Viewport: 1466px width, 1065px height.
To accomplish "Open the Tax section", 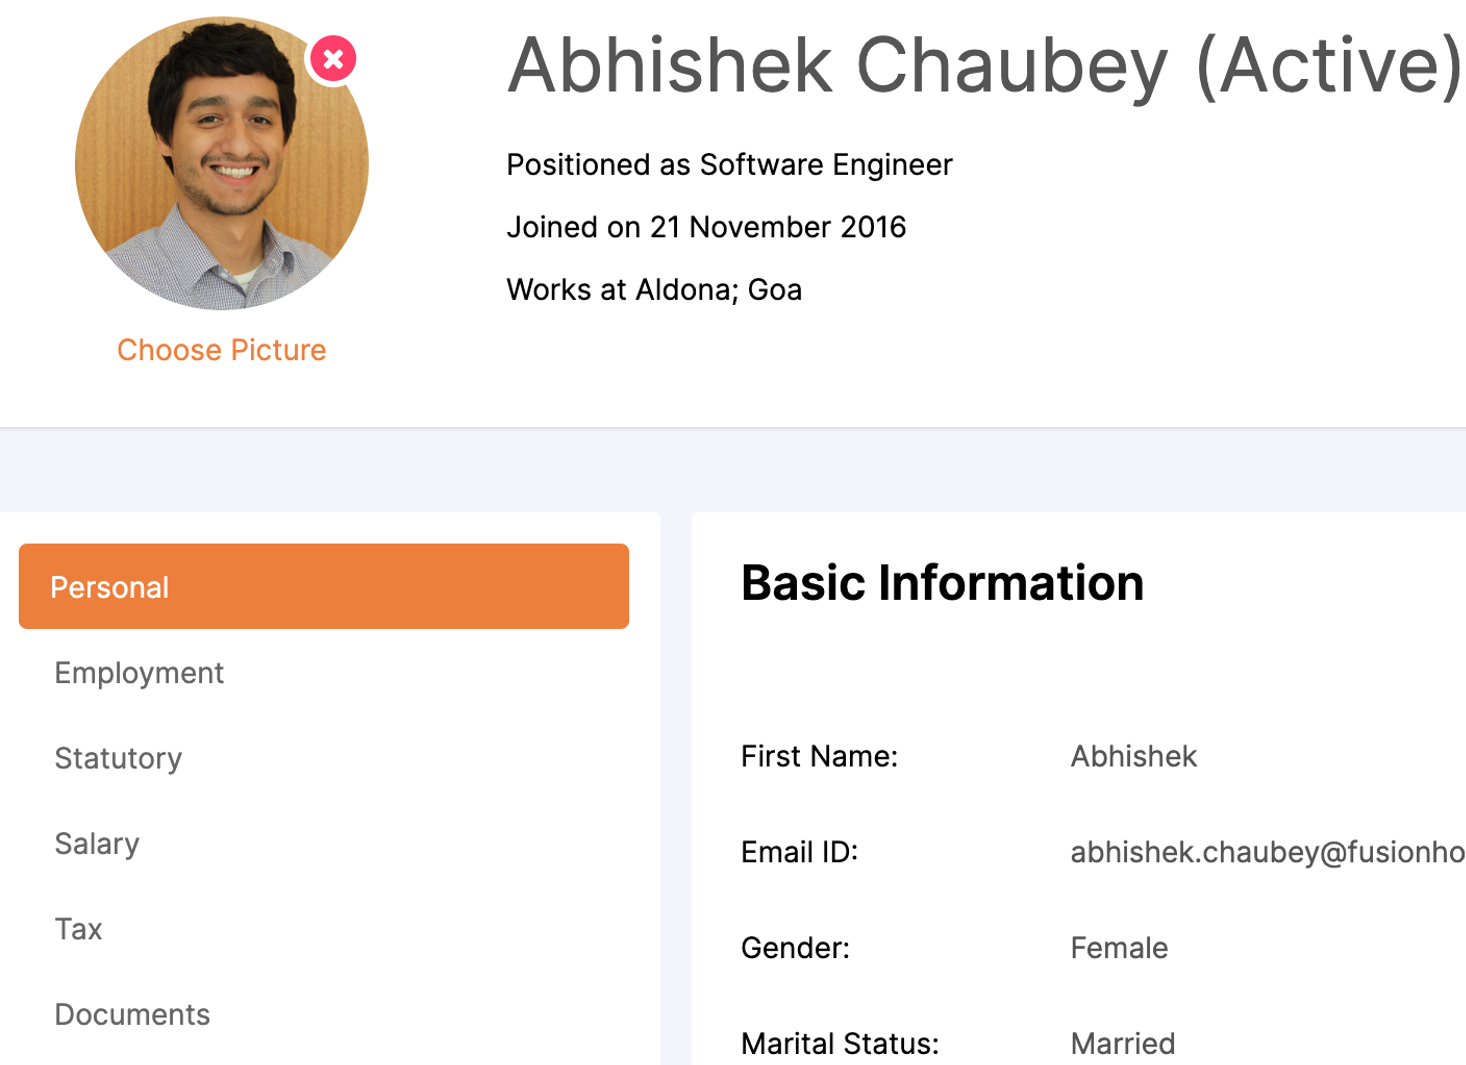I will click(78, 929).
